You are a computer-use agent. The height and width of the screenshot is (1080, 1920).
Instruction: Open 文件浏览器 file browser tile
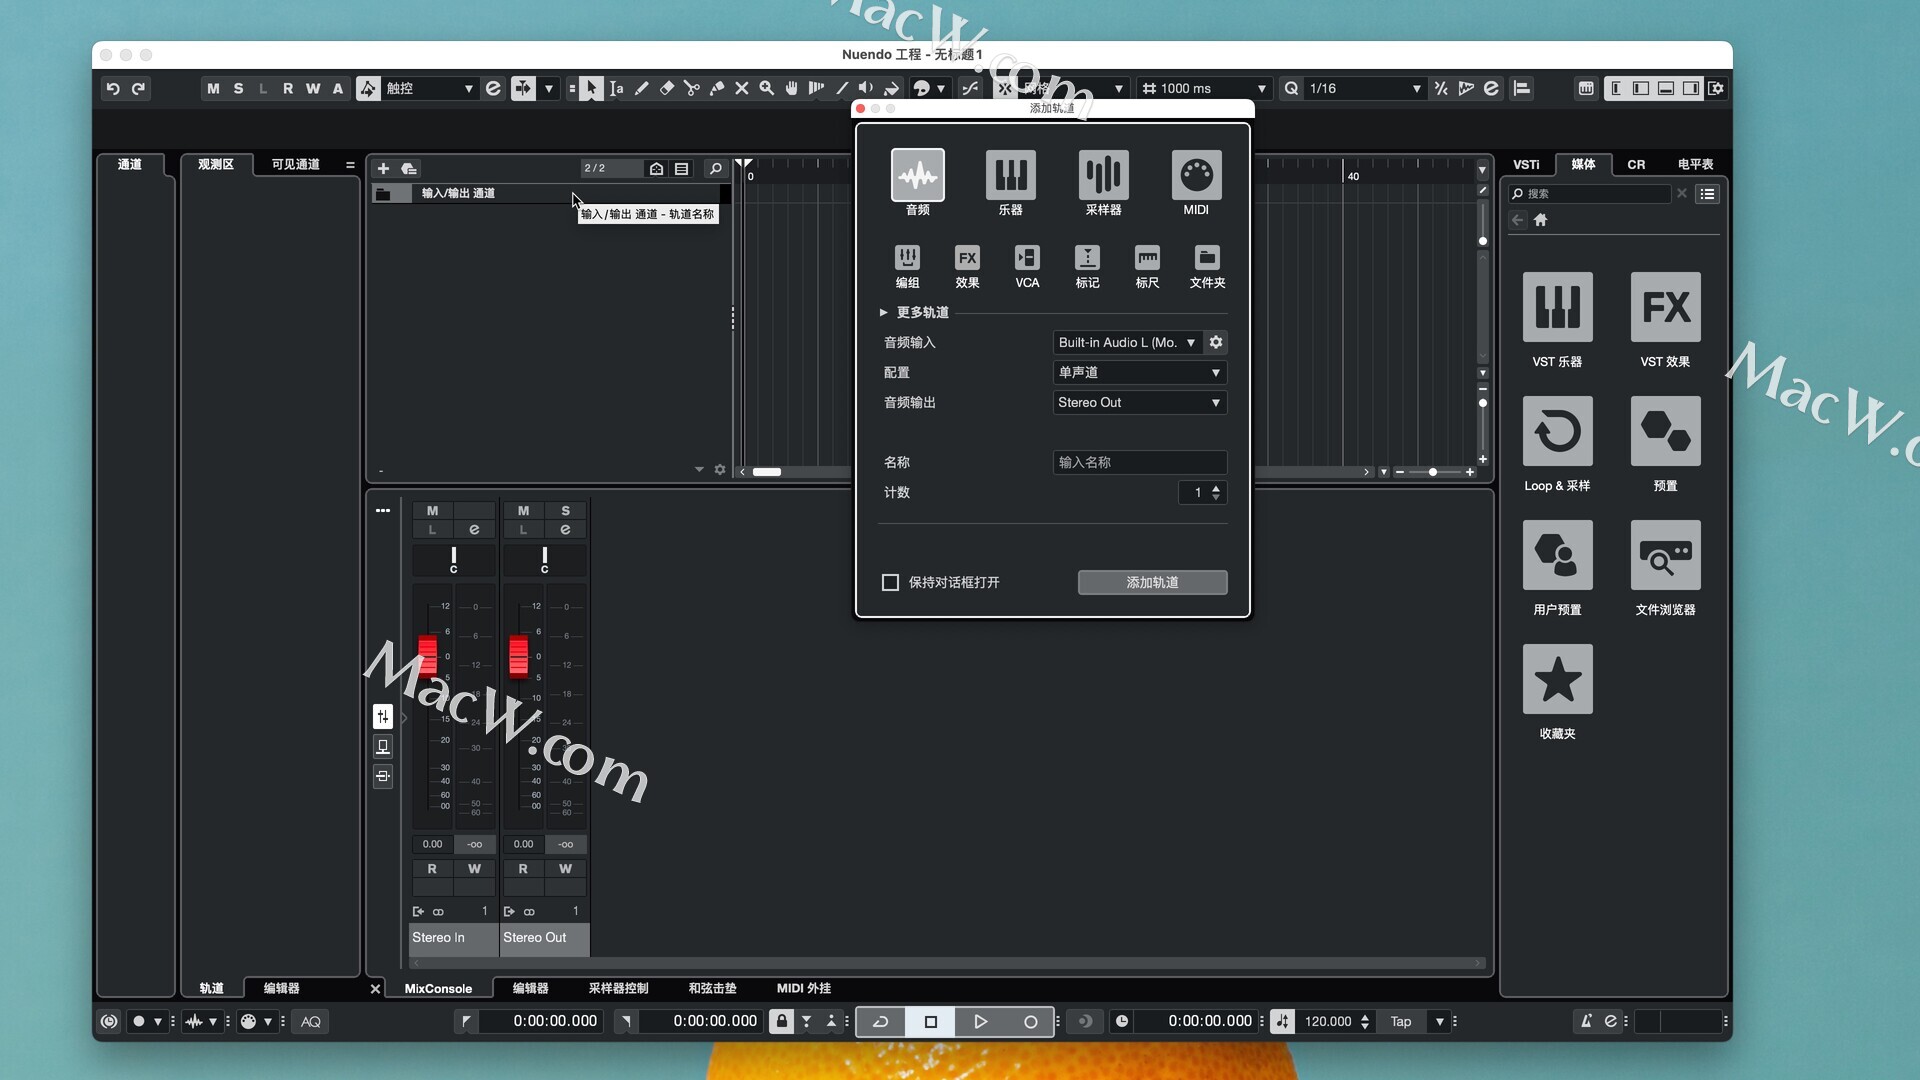1665,555
